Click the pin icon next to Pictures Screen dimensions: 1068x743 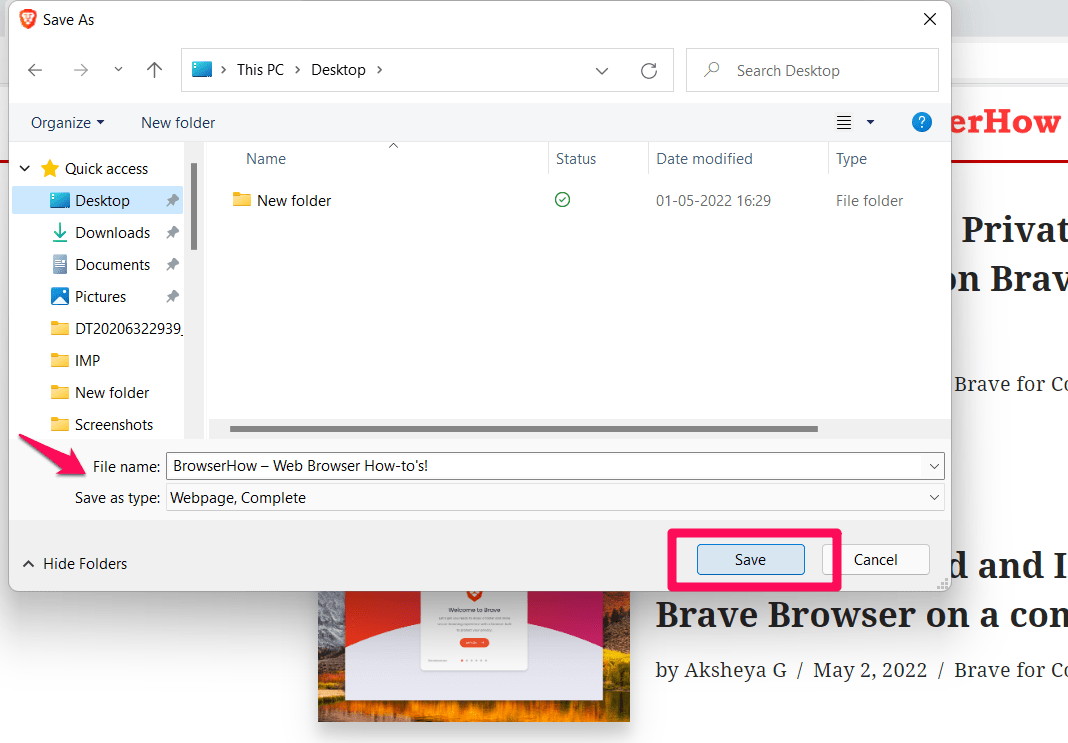point(172,297)
